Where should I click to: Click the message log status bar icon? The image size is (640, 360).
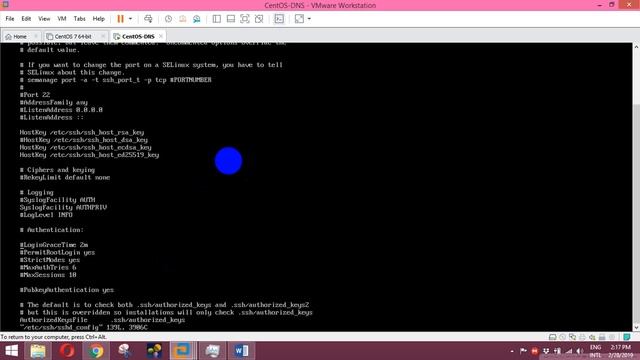(x=627, y=337)
